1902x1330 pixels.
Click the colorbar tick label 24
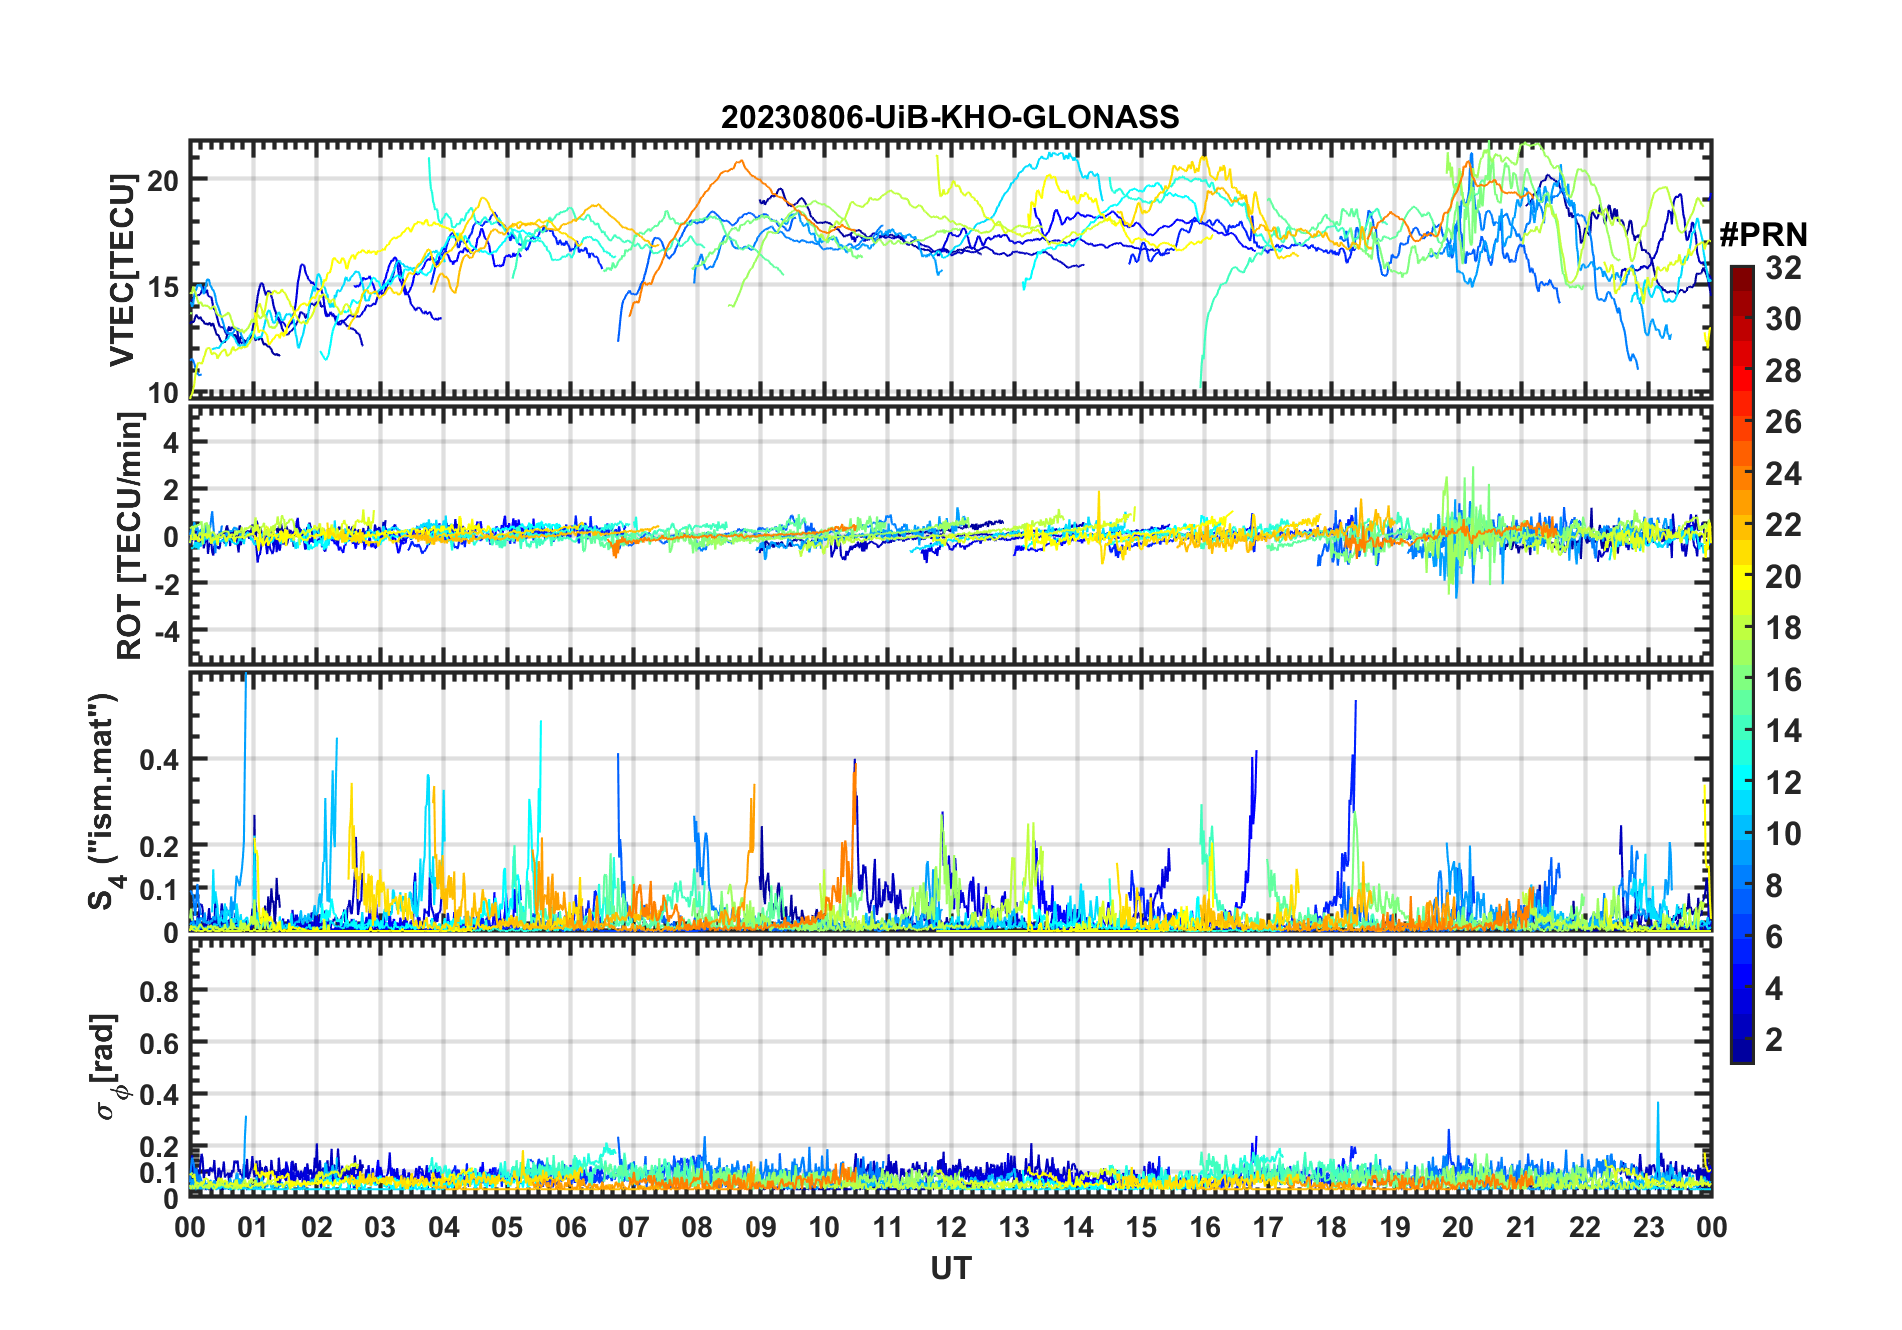pos(1783,474)
